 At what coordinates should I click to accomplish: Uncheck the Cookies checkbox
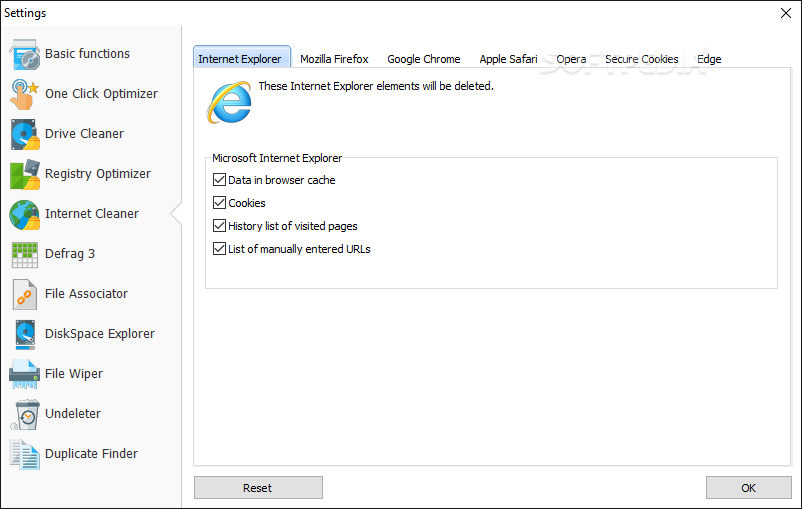click(219, 203)
